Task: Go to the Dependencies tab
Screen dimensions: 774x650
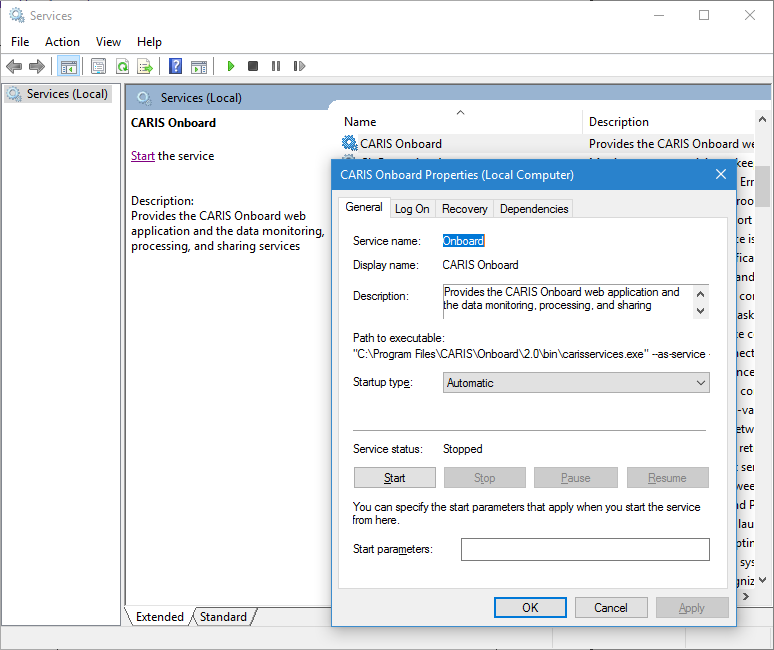Action: tap(534, 209)
